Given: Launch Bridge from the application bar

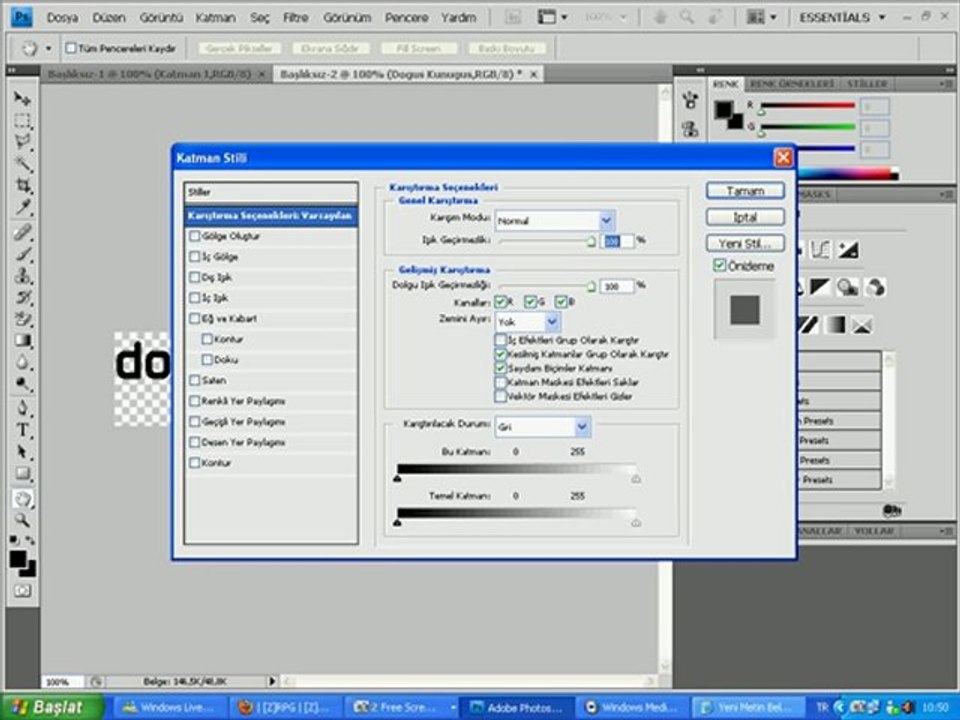Looking at the screenshot, I should click(512, 17).
